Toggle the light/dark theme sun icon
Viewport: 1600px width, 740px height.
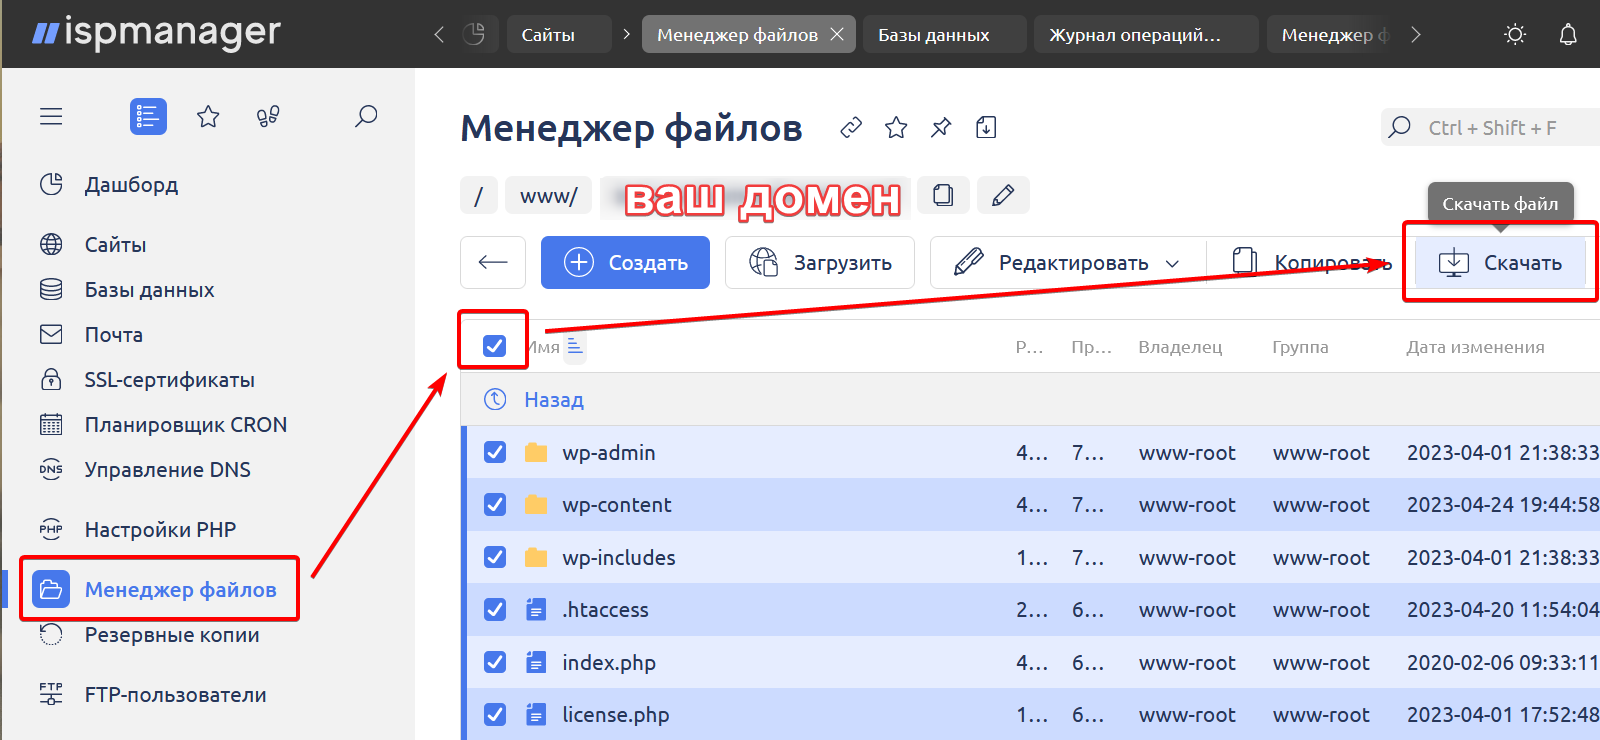(x=1515, y=35)
